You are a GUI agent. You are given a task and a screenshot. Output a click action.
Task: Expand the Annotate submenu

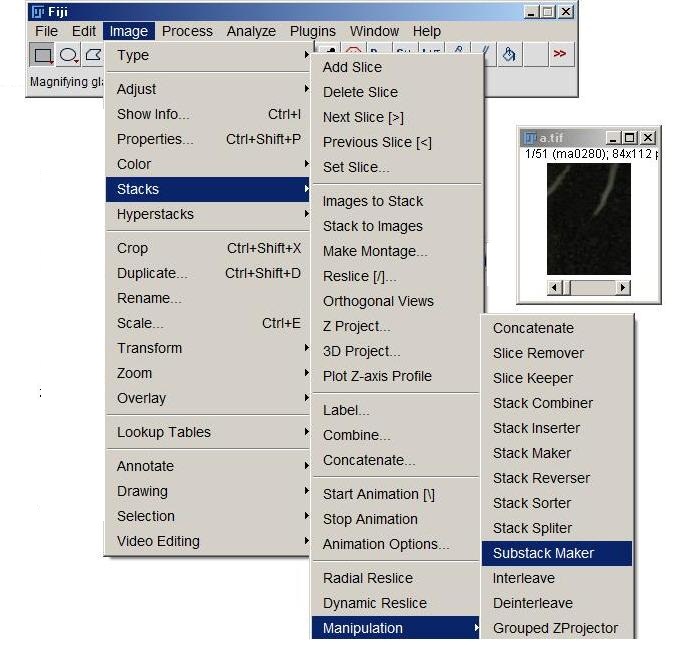(208, 466)
